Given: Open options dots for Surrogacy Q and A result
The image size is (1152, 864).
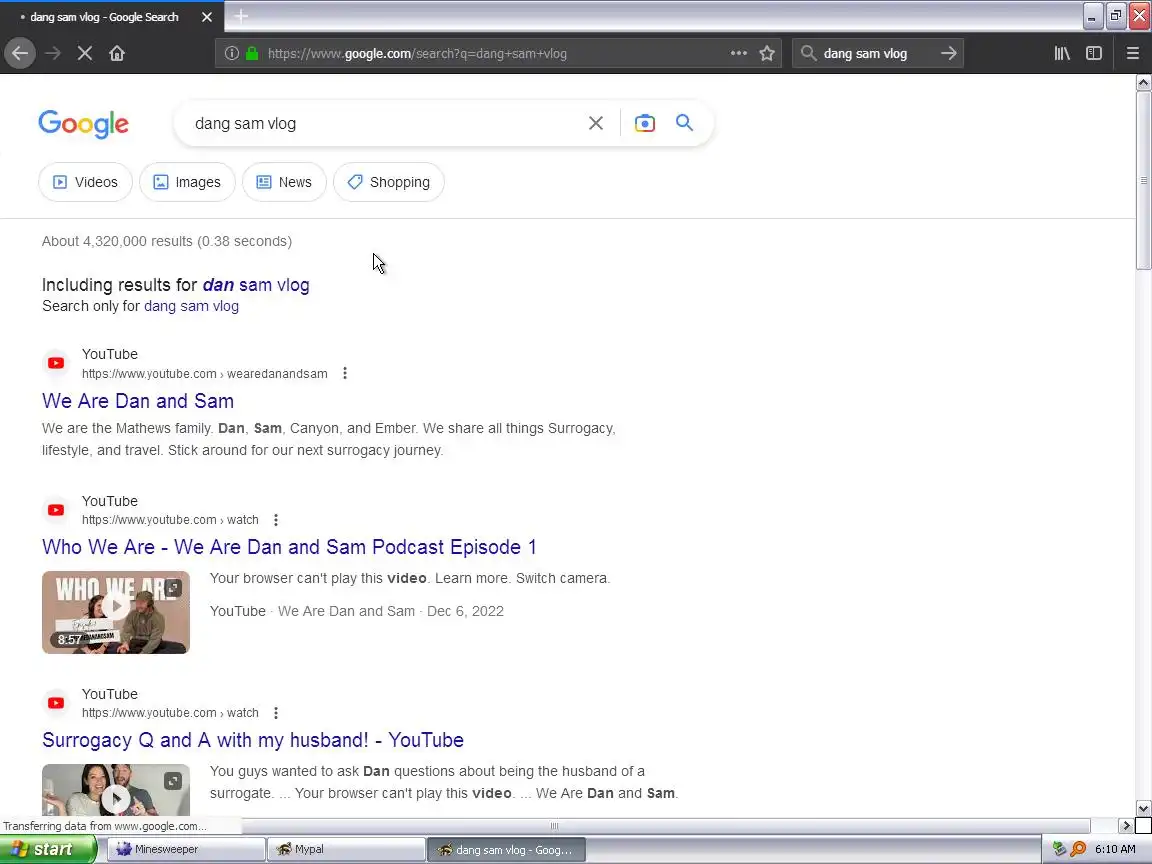Looking at the screenshot, I should (276, 713).
